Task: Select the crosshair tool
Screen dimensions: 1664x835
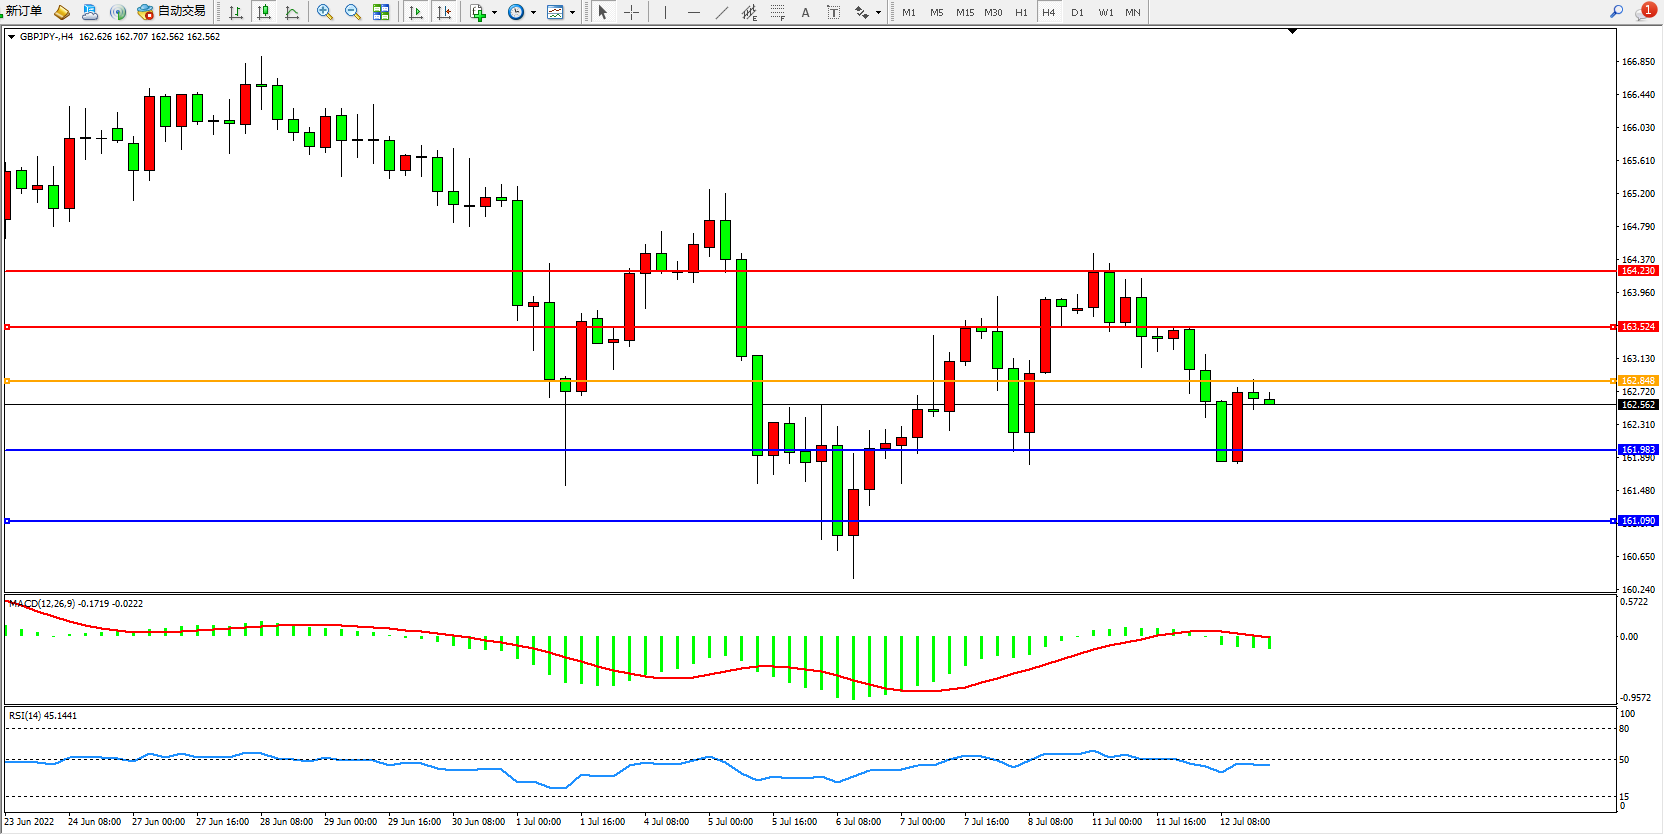Action: tap(632, 12)
